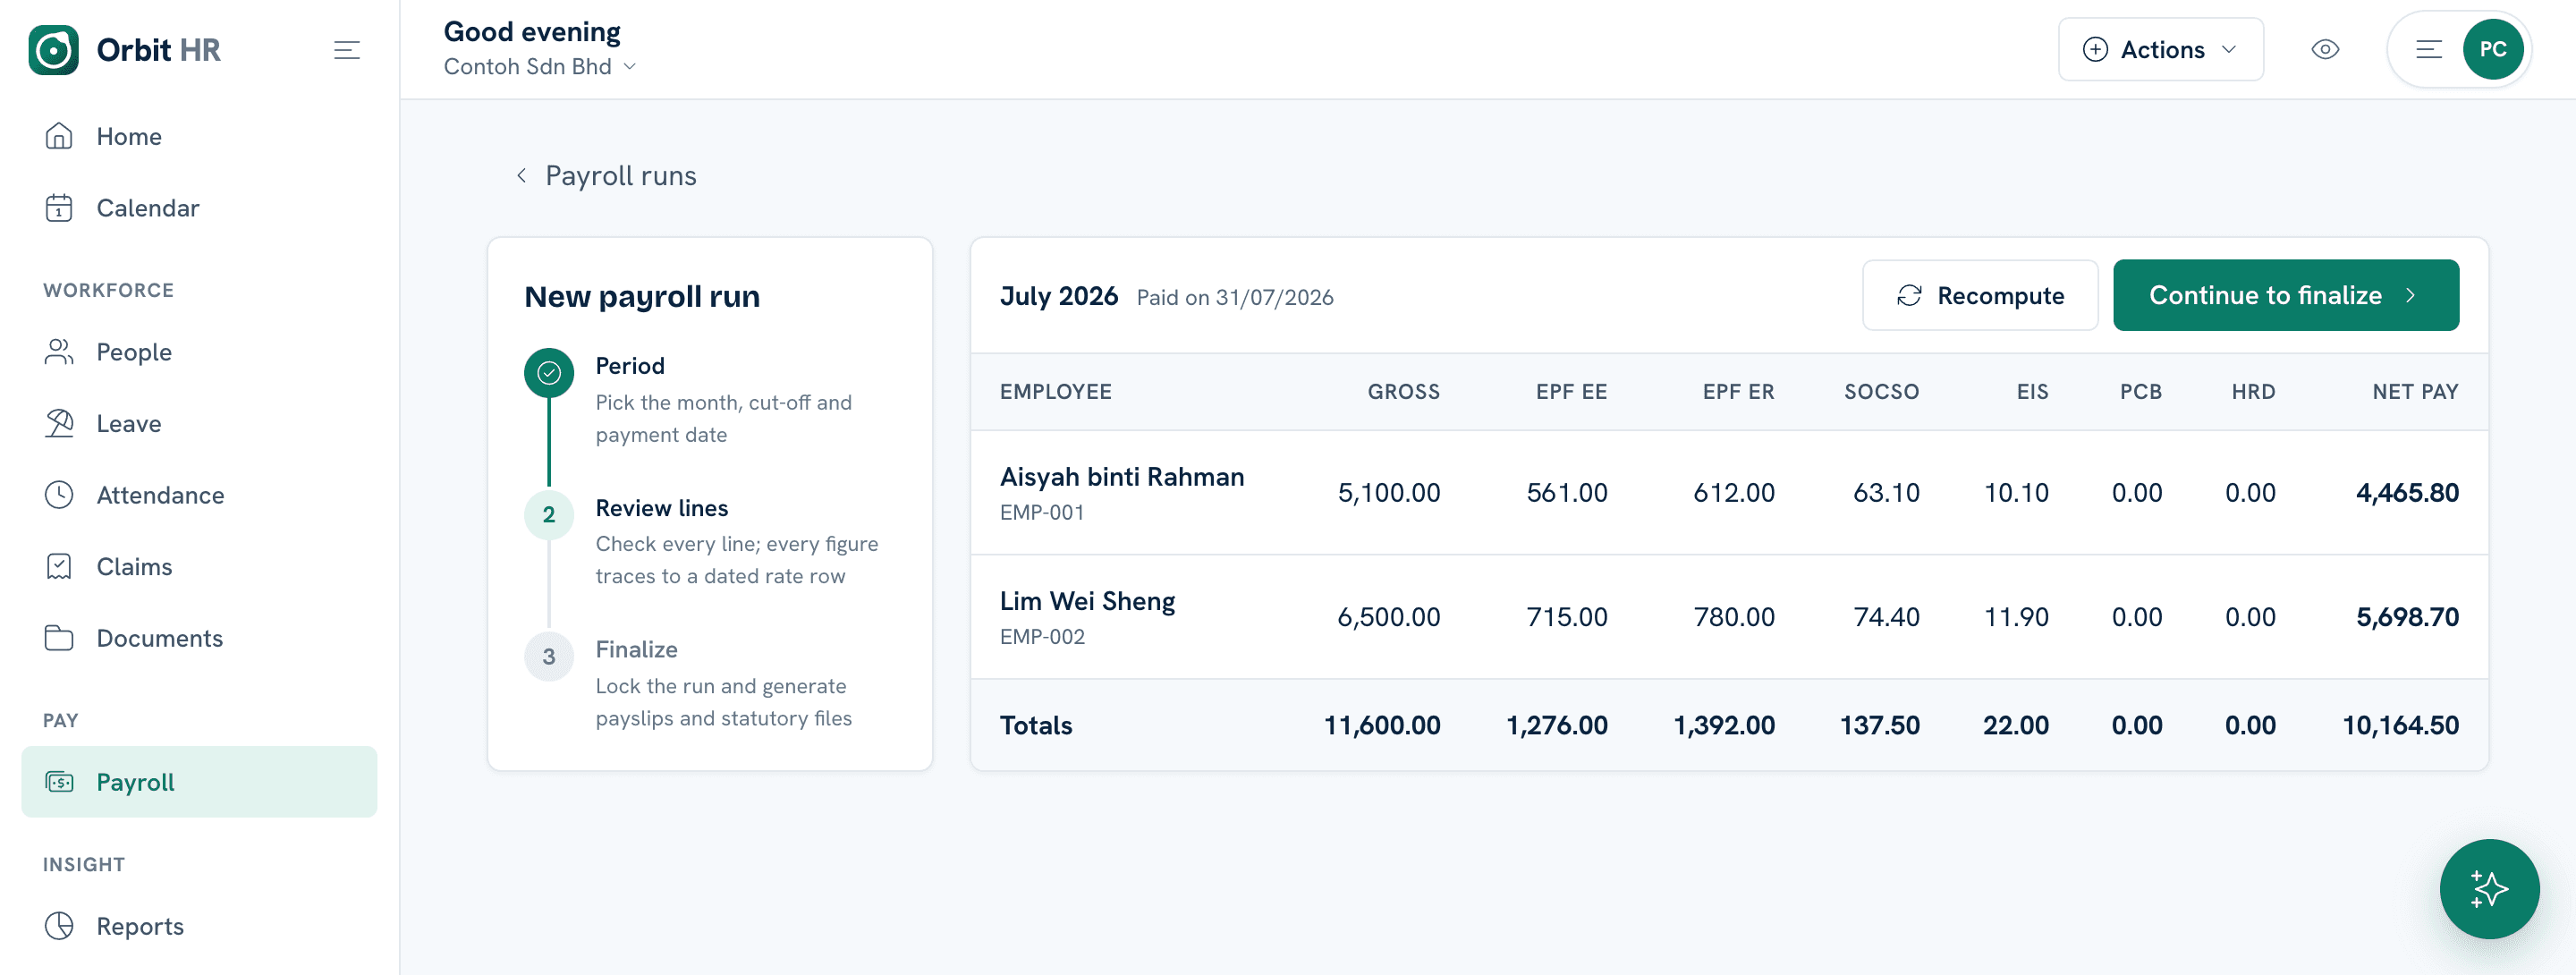This screenshot has height=975, width=2576.
Task: Click total SOCSO 137.50
Action: [1879, 725]
